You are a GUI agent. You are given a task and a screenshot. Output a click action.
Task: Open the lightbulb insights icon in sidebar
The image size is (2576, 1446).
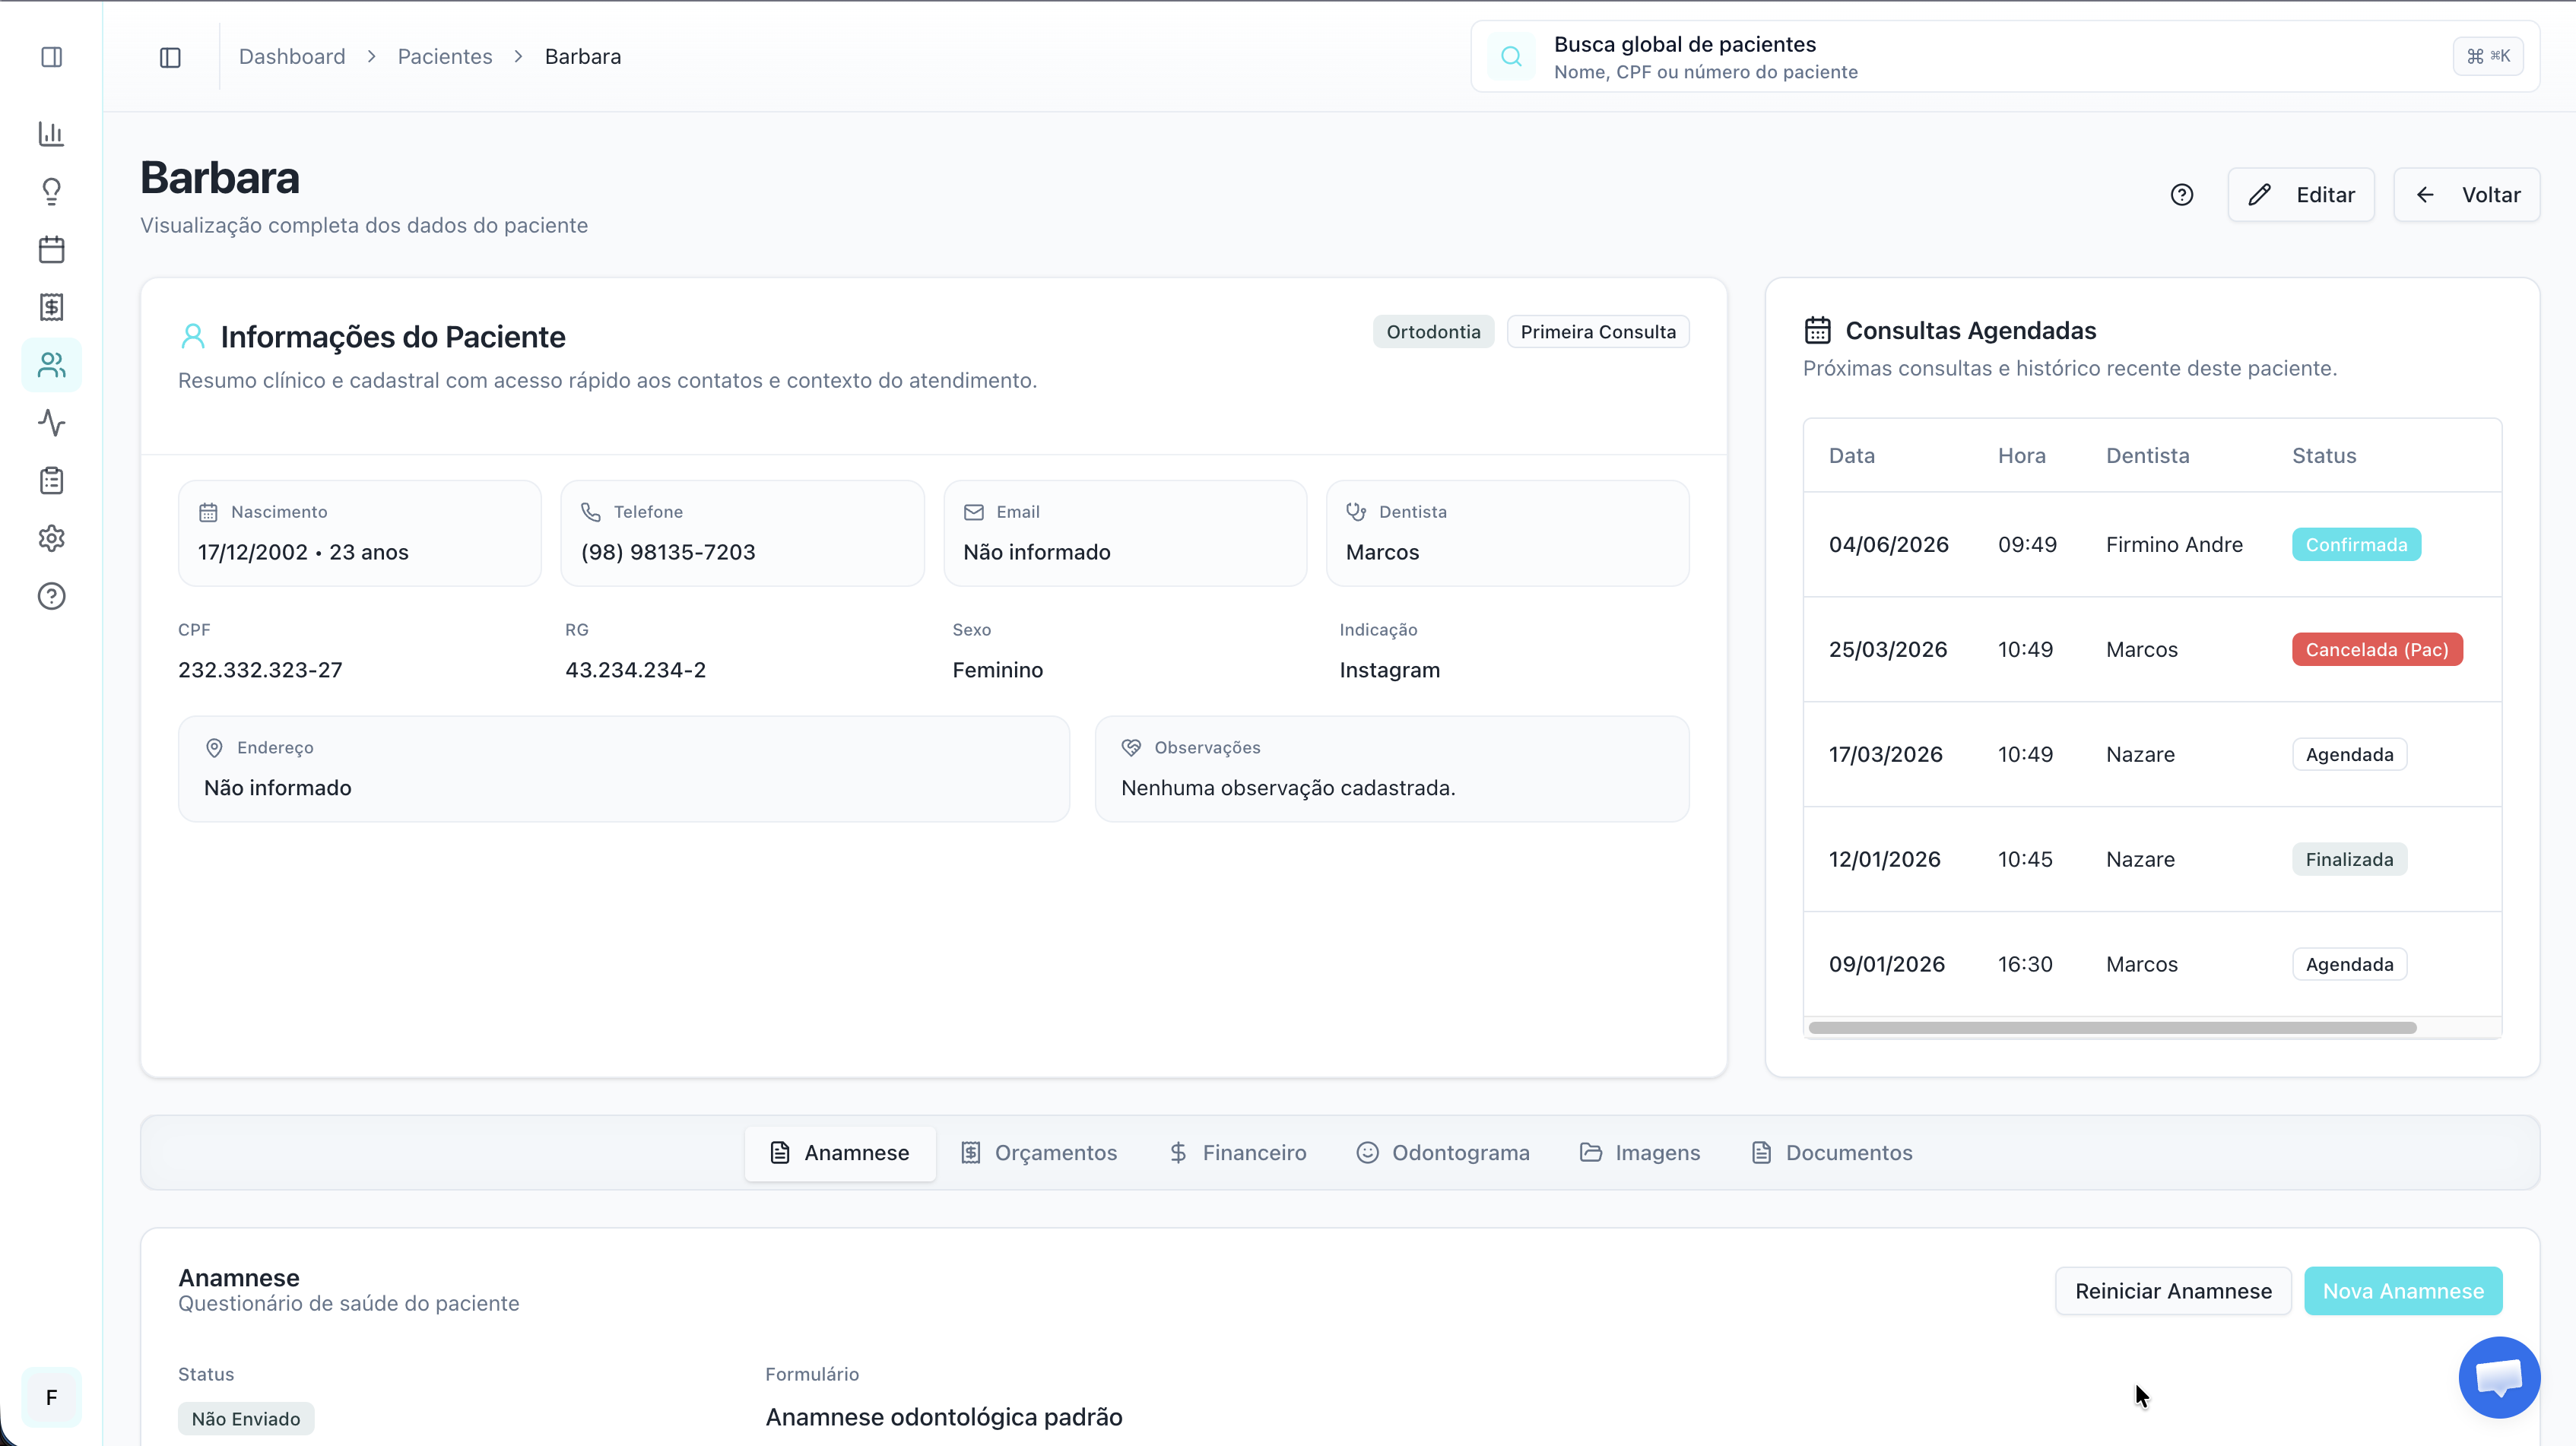51,191
